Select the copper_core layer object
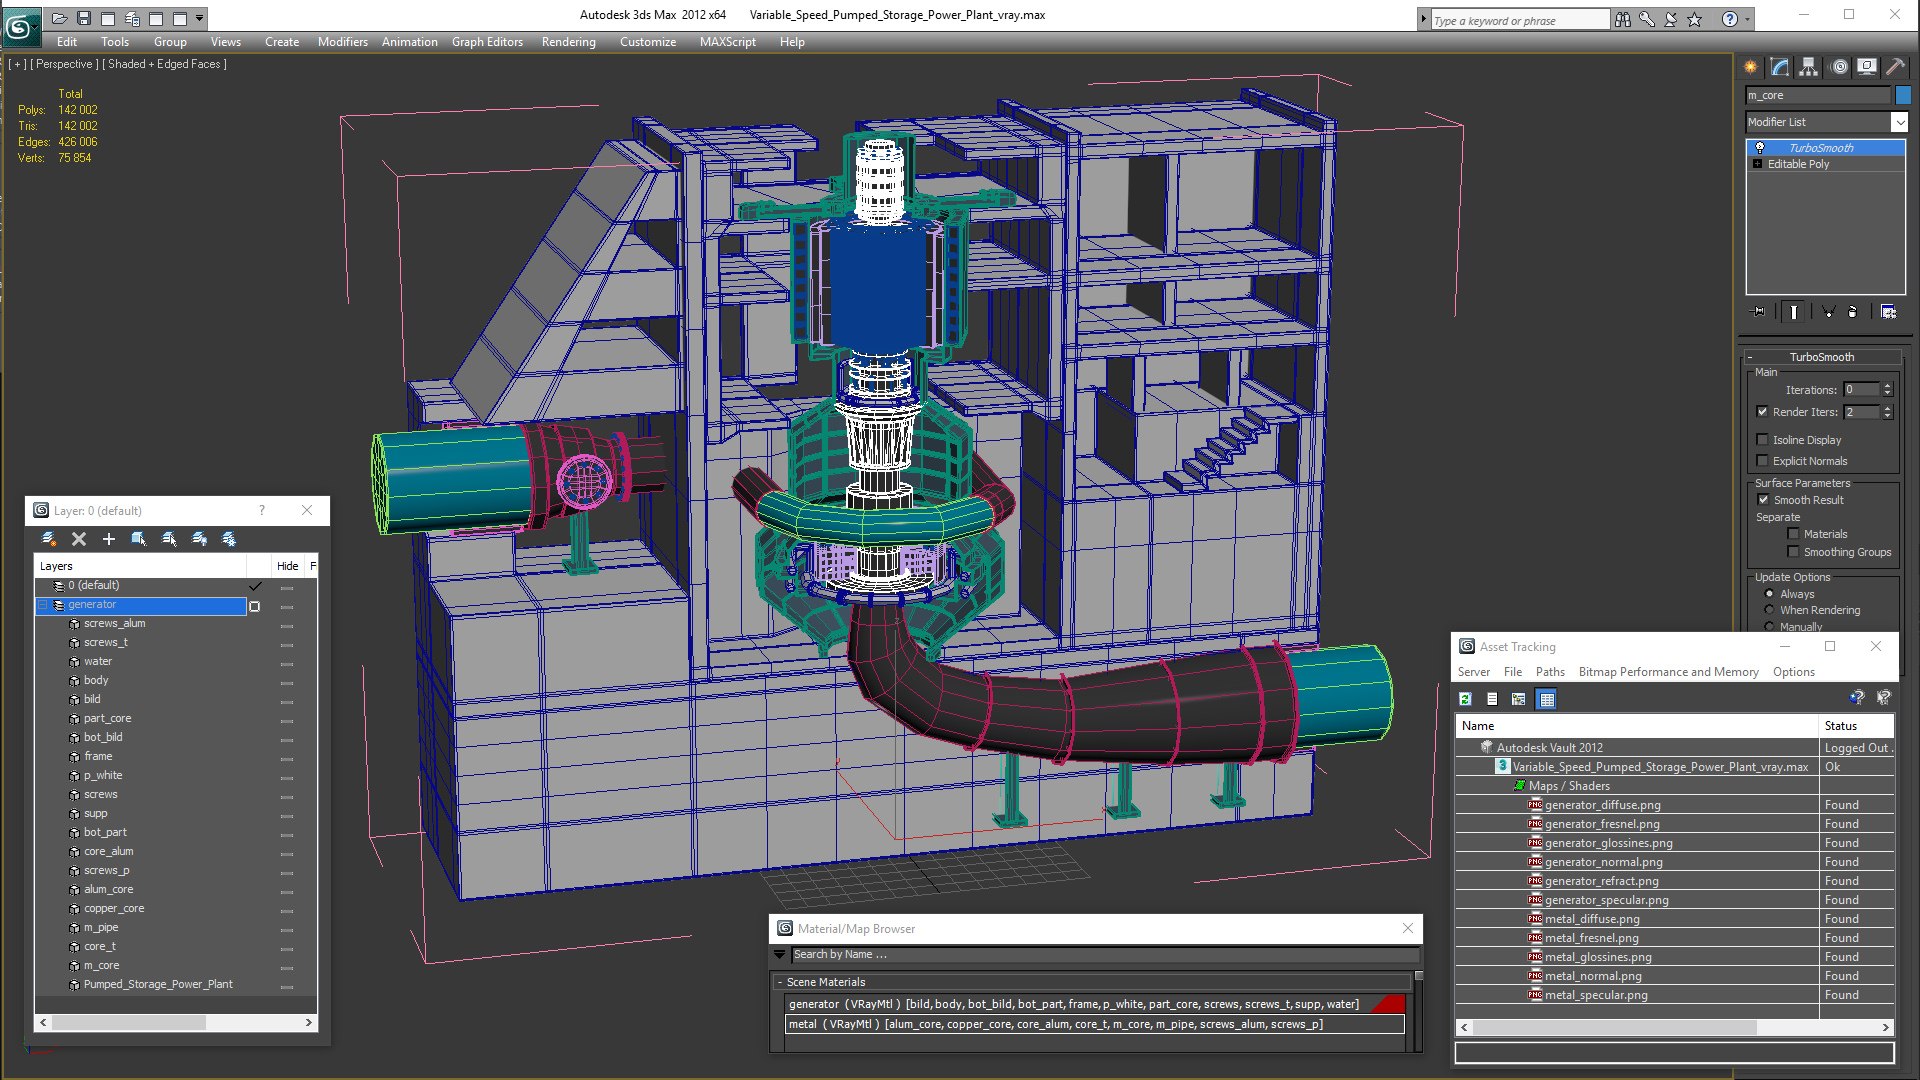Screen dimensions: 1920x1080 [114, 908]
